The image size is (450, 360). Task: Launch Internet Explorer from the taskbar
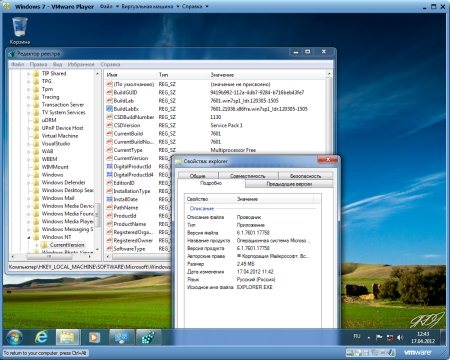point(41,337)
